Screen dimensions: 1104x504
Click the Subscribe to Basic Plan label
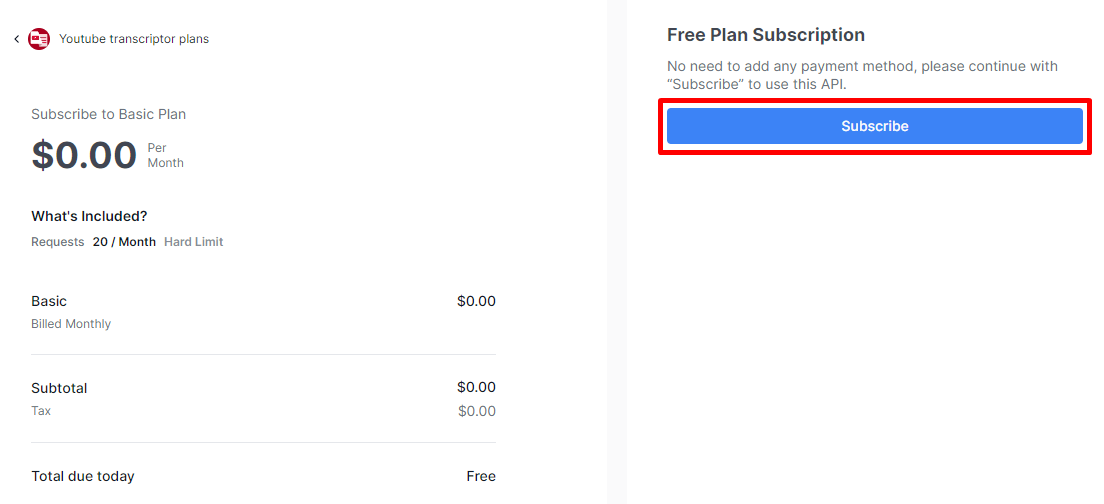point(108,114)
